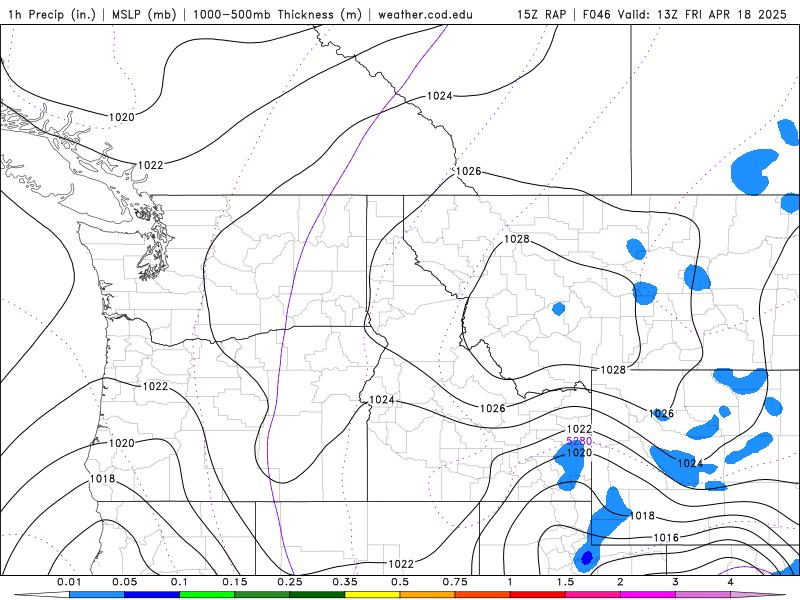Select the 'weather.cod.edu' source text
The height and width of the screenshot is (600, 800).
tap(425, 14)
